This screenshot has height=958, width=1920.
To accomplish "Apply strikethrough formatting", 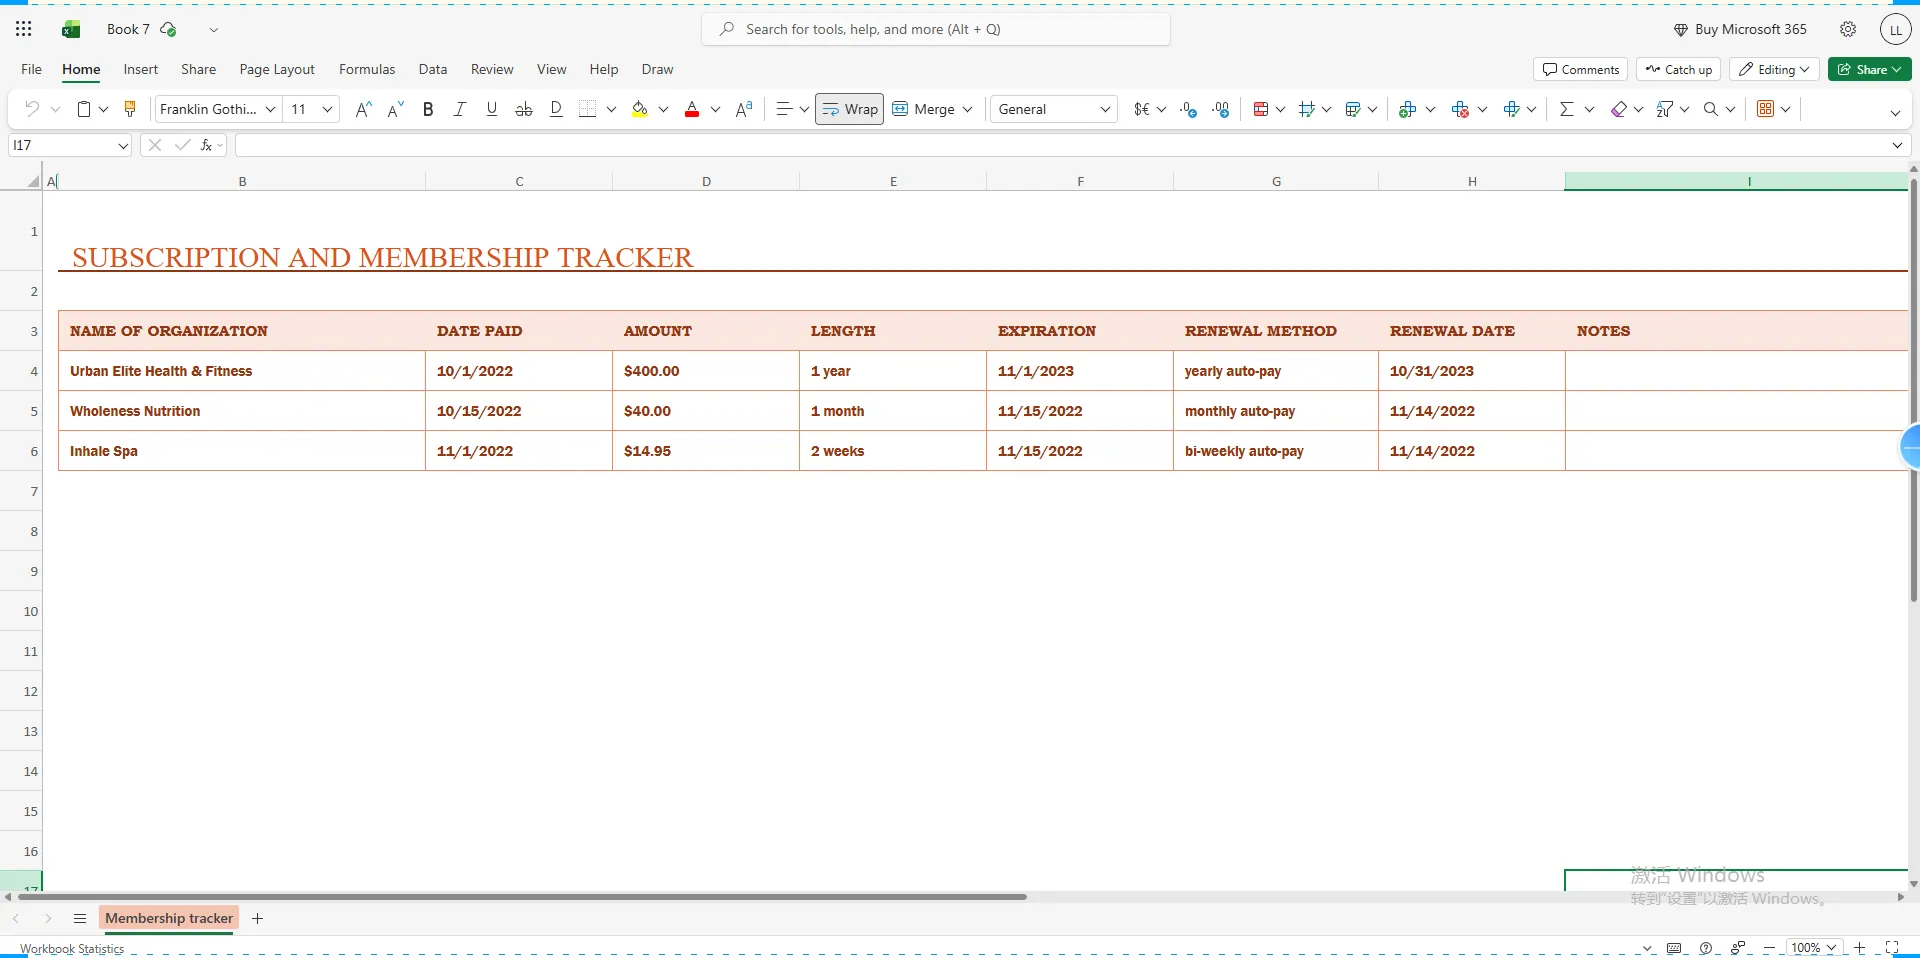I will 523,109.
